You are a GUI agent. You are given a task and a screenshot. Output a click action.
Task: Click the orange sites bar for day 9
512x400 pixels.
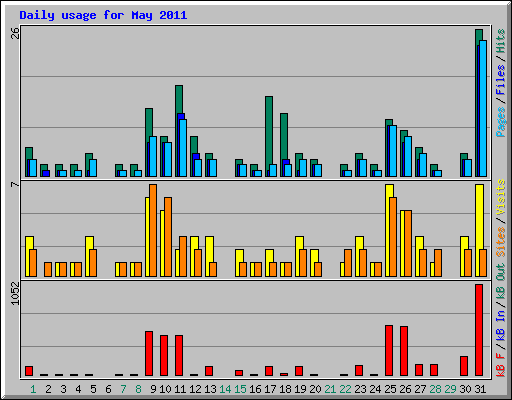point(153,230)
